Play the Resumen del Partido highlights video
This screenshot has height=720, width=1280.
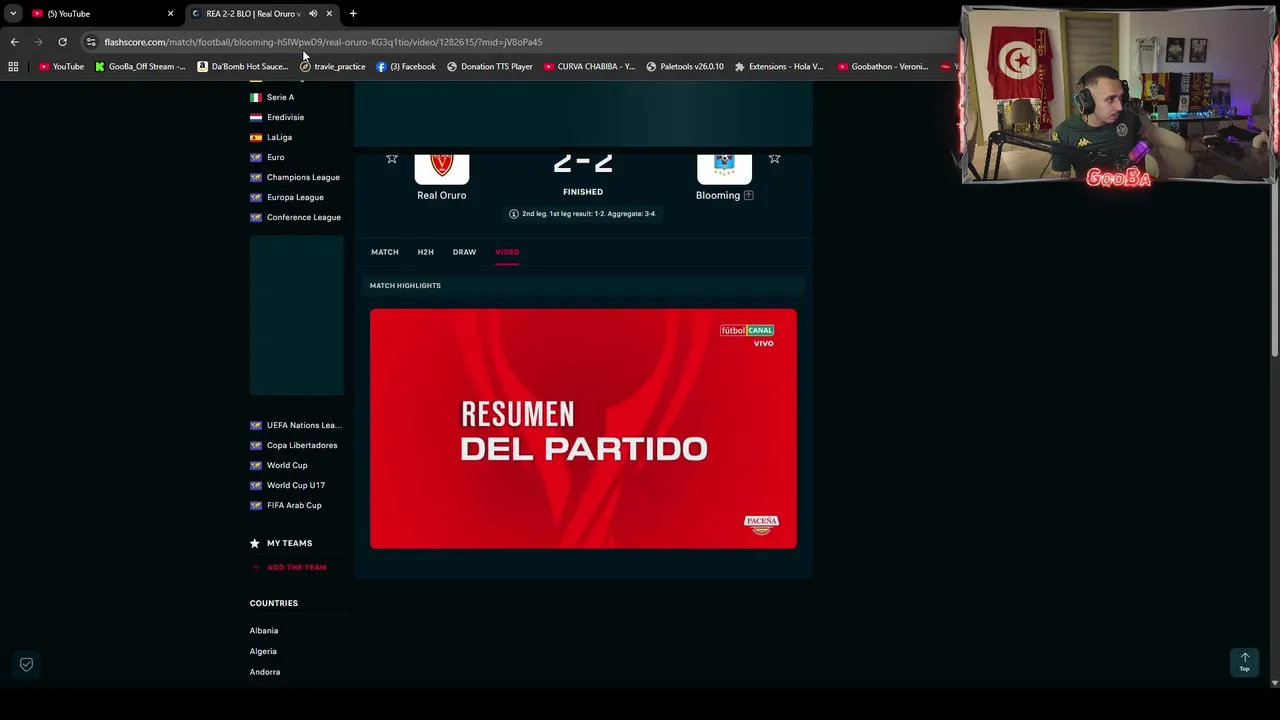(583, 428)
